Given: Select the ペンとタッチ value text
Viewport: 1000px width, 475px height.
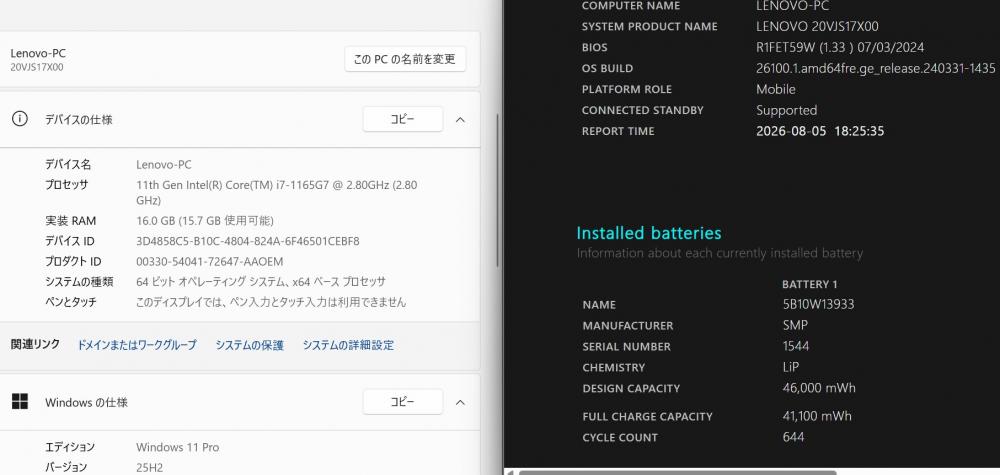Looking at the screenshot, I should 271,302.
